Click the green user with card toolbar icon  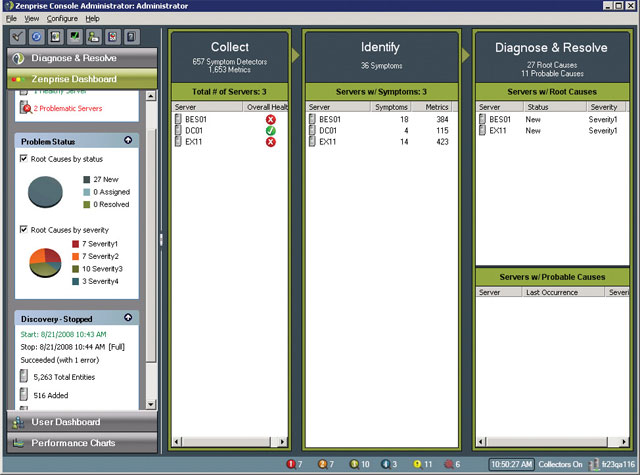93,37
